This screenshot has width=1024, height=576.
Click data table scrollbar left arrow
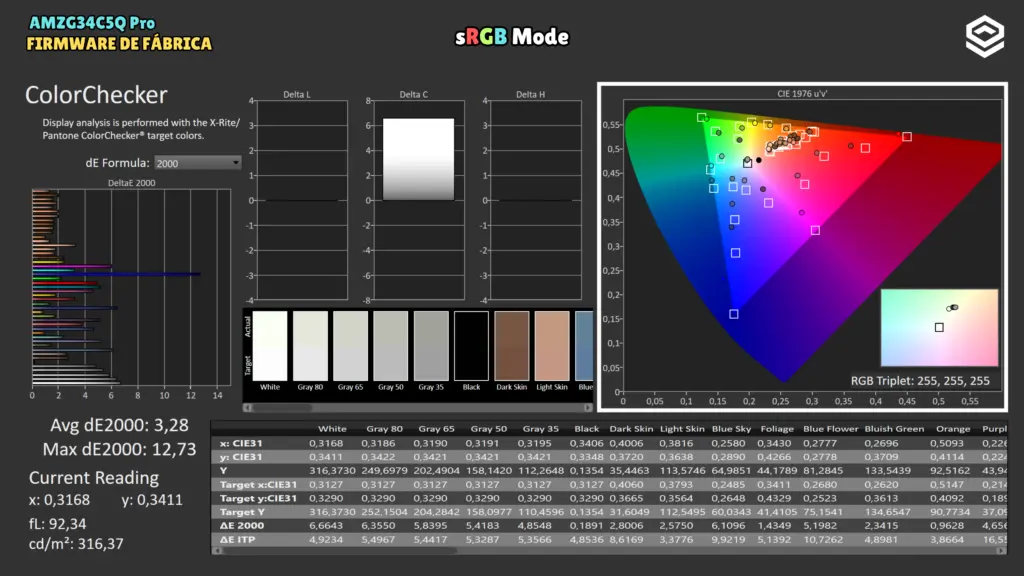coord(217,551)
